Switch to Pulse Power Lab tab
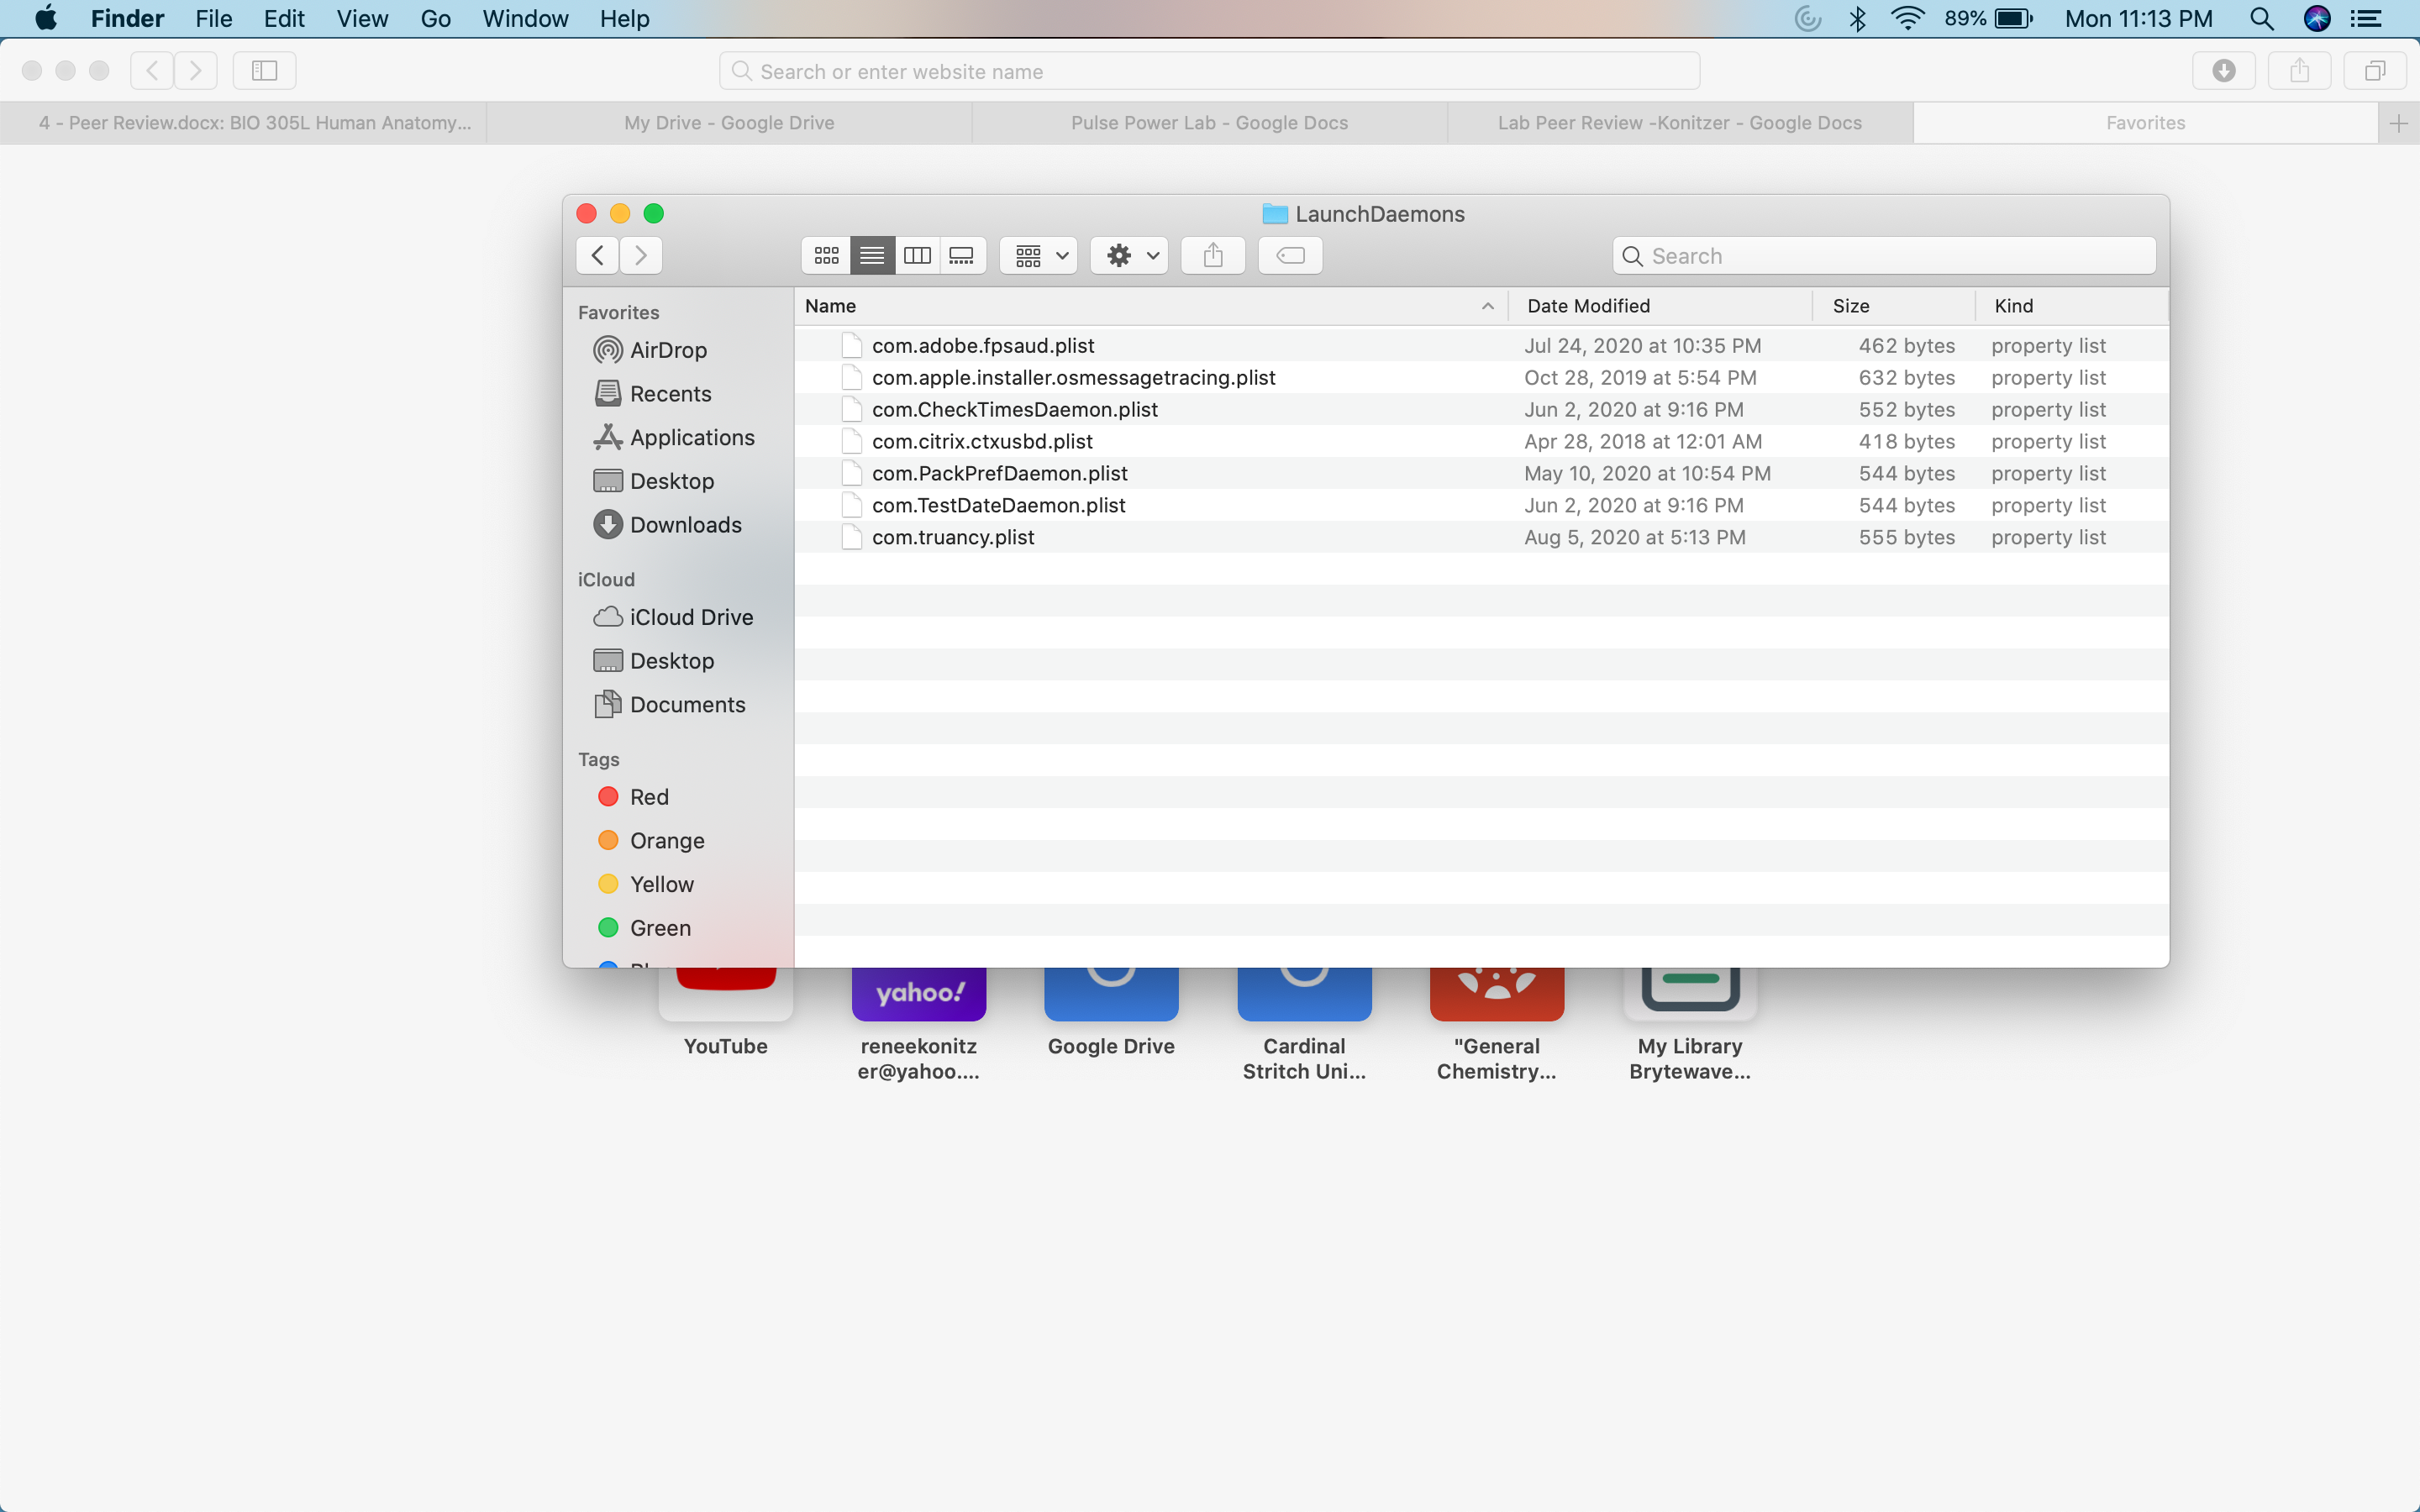Viewport: 2420px width, 1512px height. pyautogui.click(x=1209, y=123)
